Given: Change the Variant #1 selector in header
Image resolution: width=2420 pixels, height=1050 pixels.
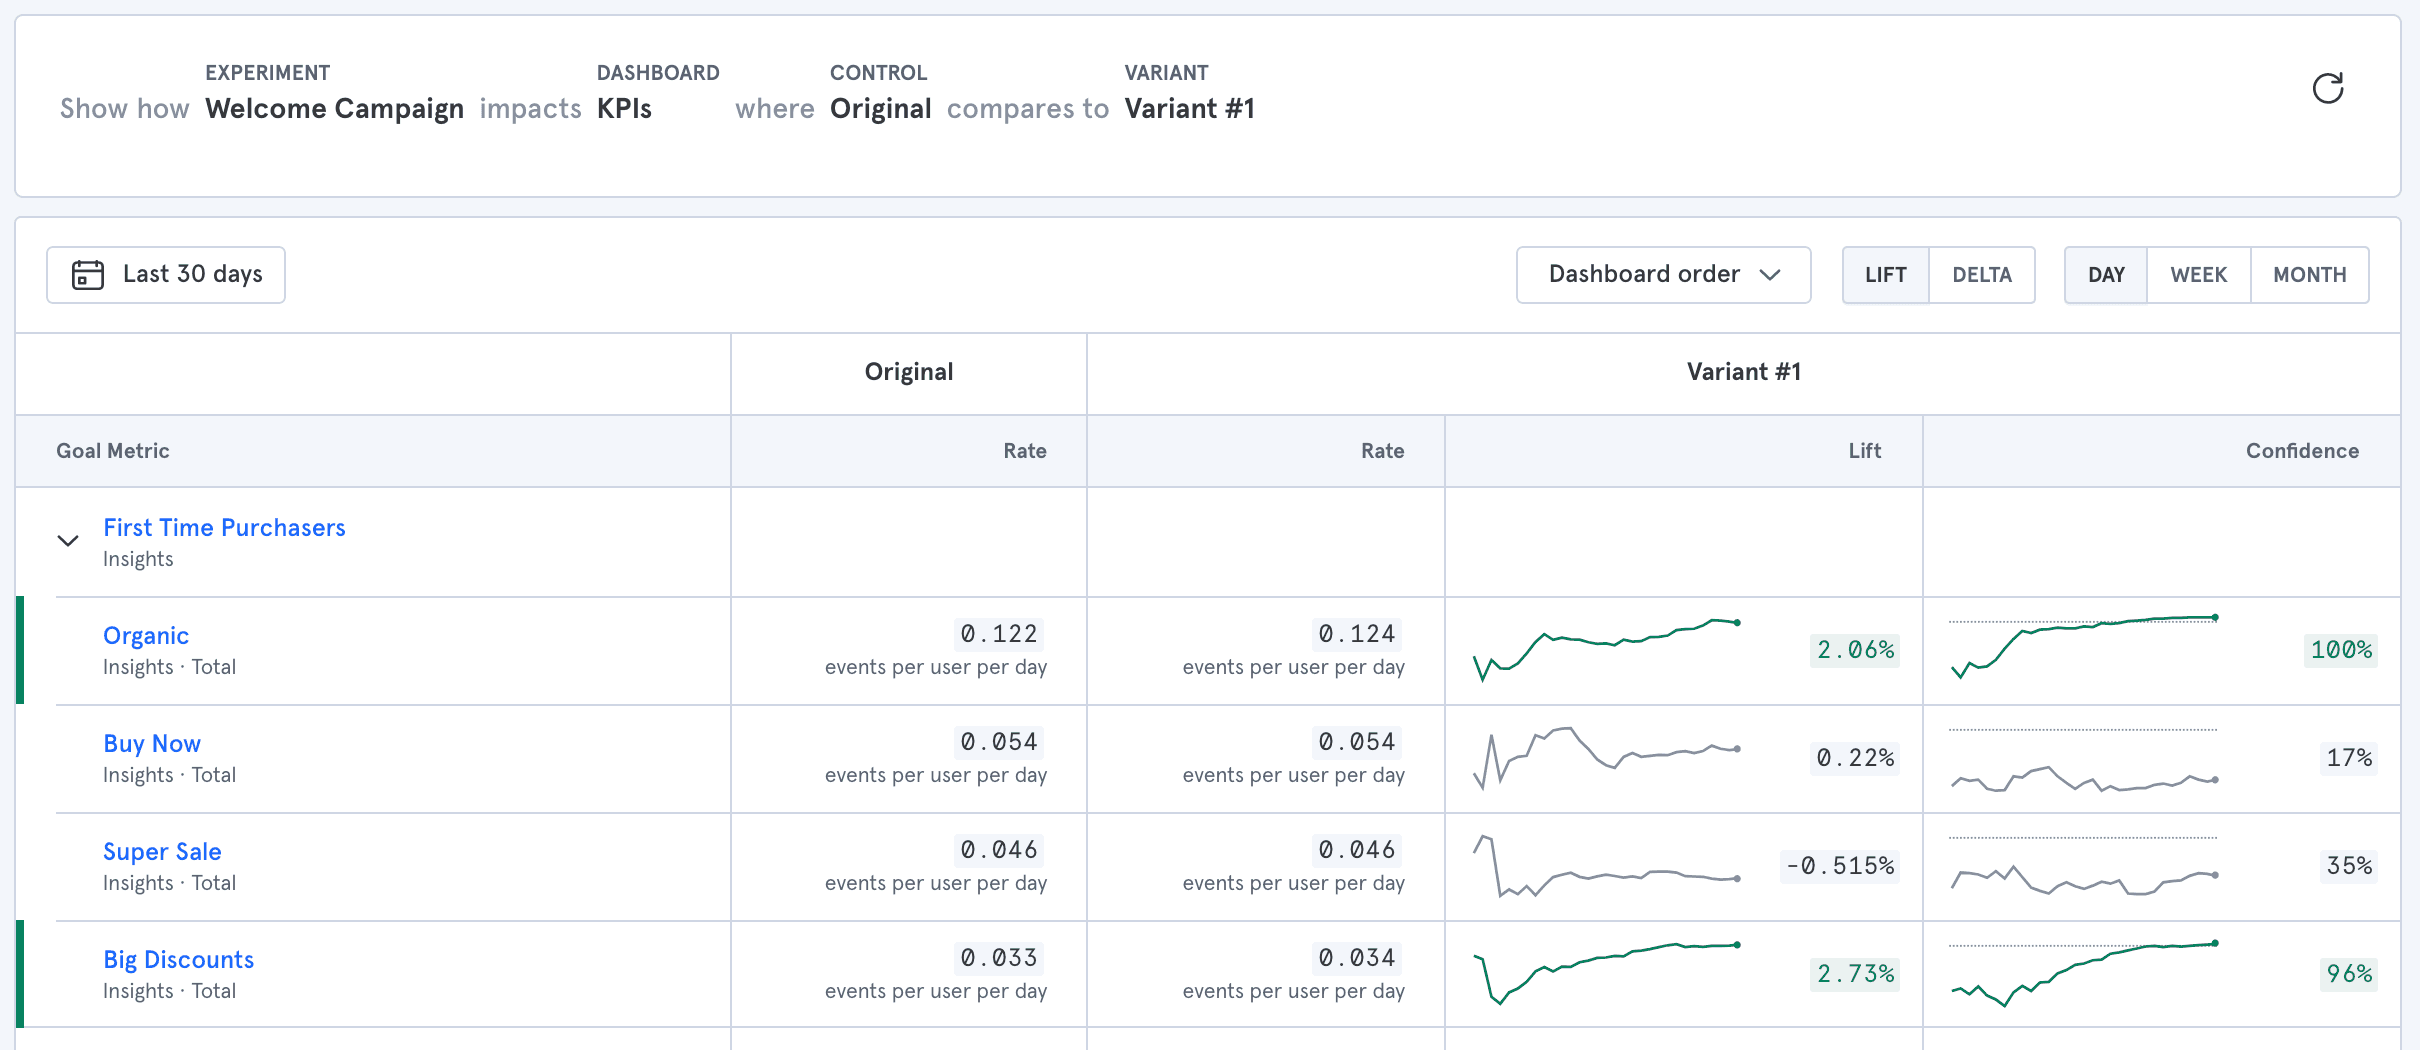Looking at the screenshot, I should pyautogui.click(x=1189, y=109).
